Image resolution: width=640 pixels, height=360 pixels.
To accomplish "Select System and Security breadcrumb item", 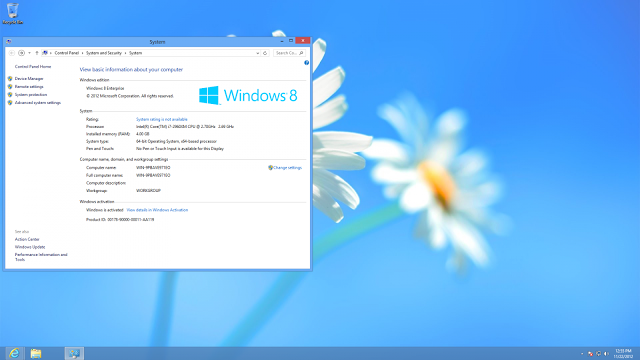I will 104,53.
